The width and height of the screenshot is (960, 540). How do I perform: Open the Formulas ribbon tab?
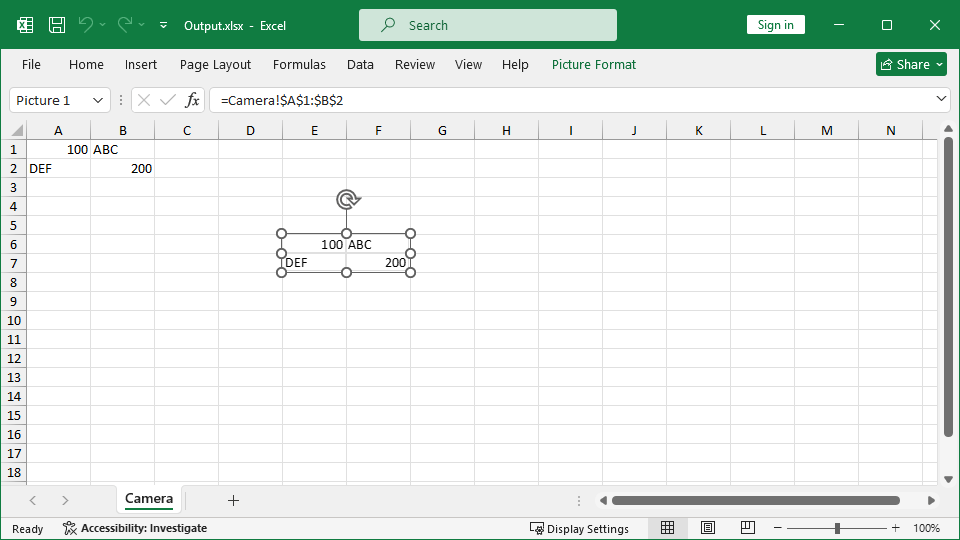299,64
